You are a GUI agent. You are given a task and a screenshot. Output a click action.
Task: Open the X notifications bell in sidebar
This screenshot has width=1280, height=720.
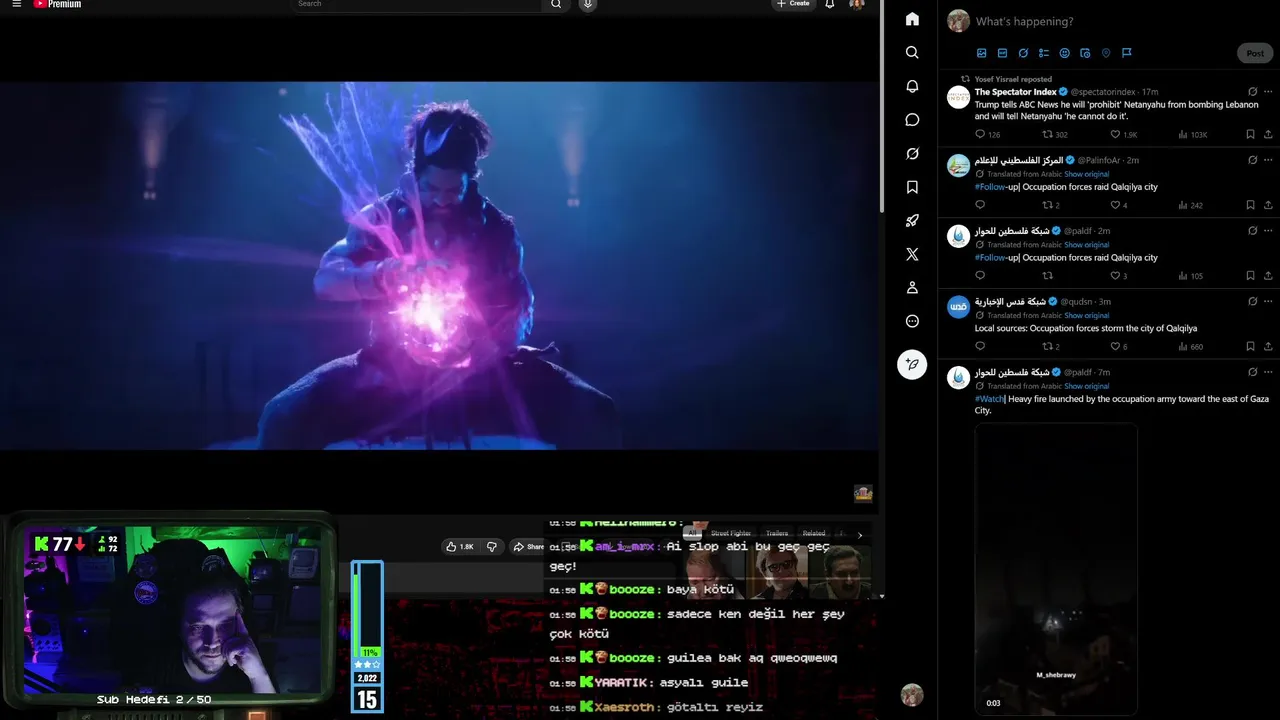[912, 86]
